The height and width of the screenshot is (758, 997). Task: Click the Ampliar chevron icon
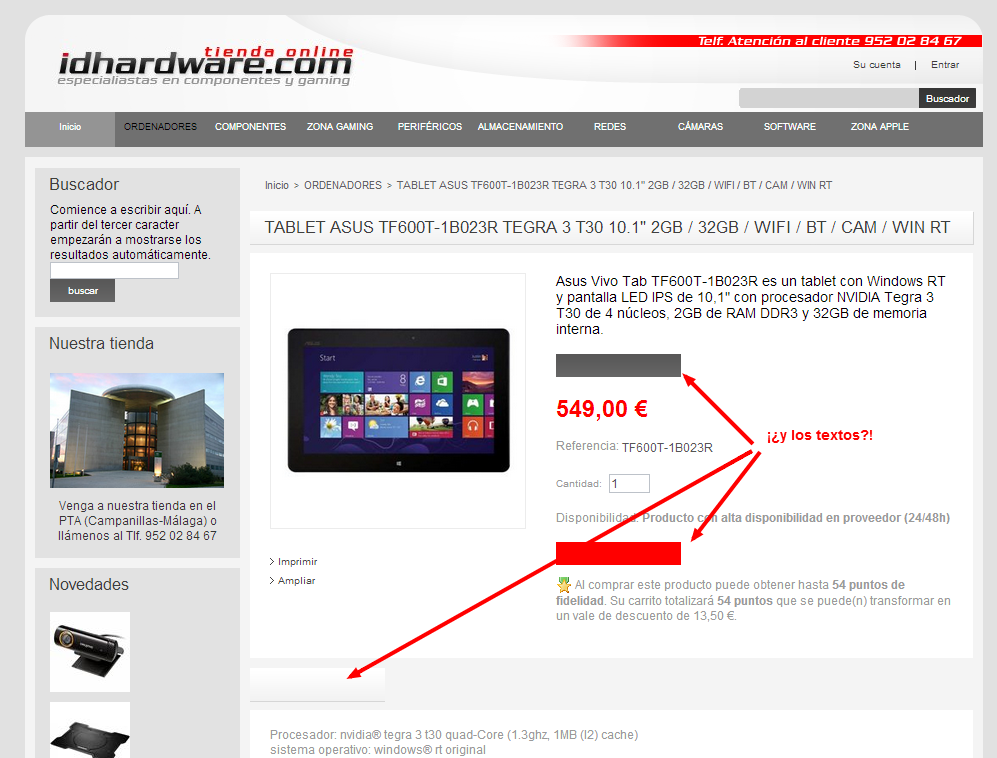coord(272,581)
